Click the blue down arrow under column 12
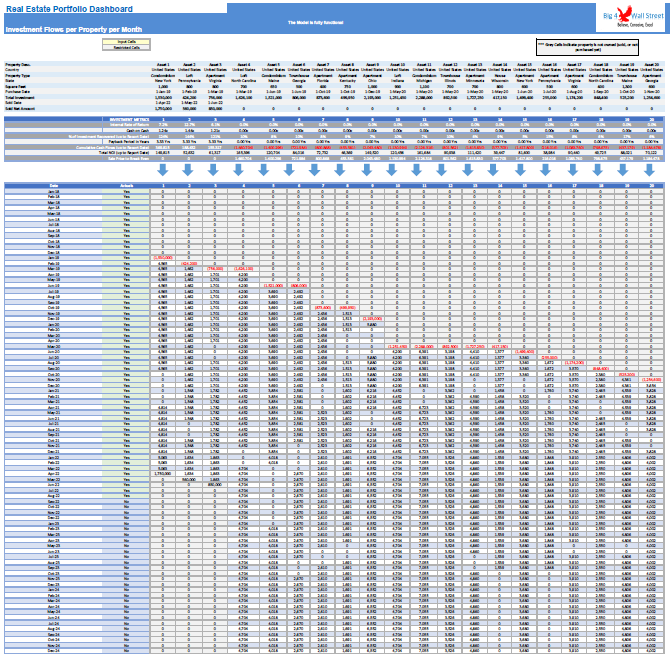 pos(441,170)
